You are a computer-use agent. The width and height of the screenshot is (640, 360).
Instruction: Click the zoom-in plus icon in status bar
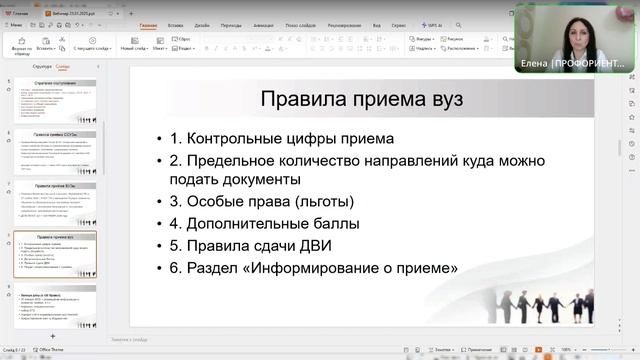pyautogui.click(x=633, y=350)
